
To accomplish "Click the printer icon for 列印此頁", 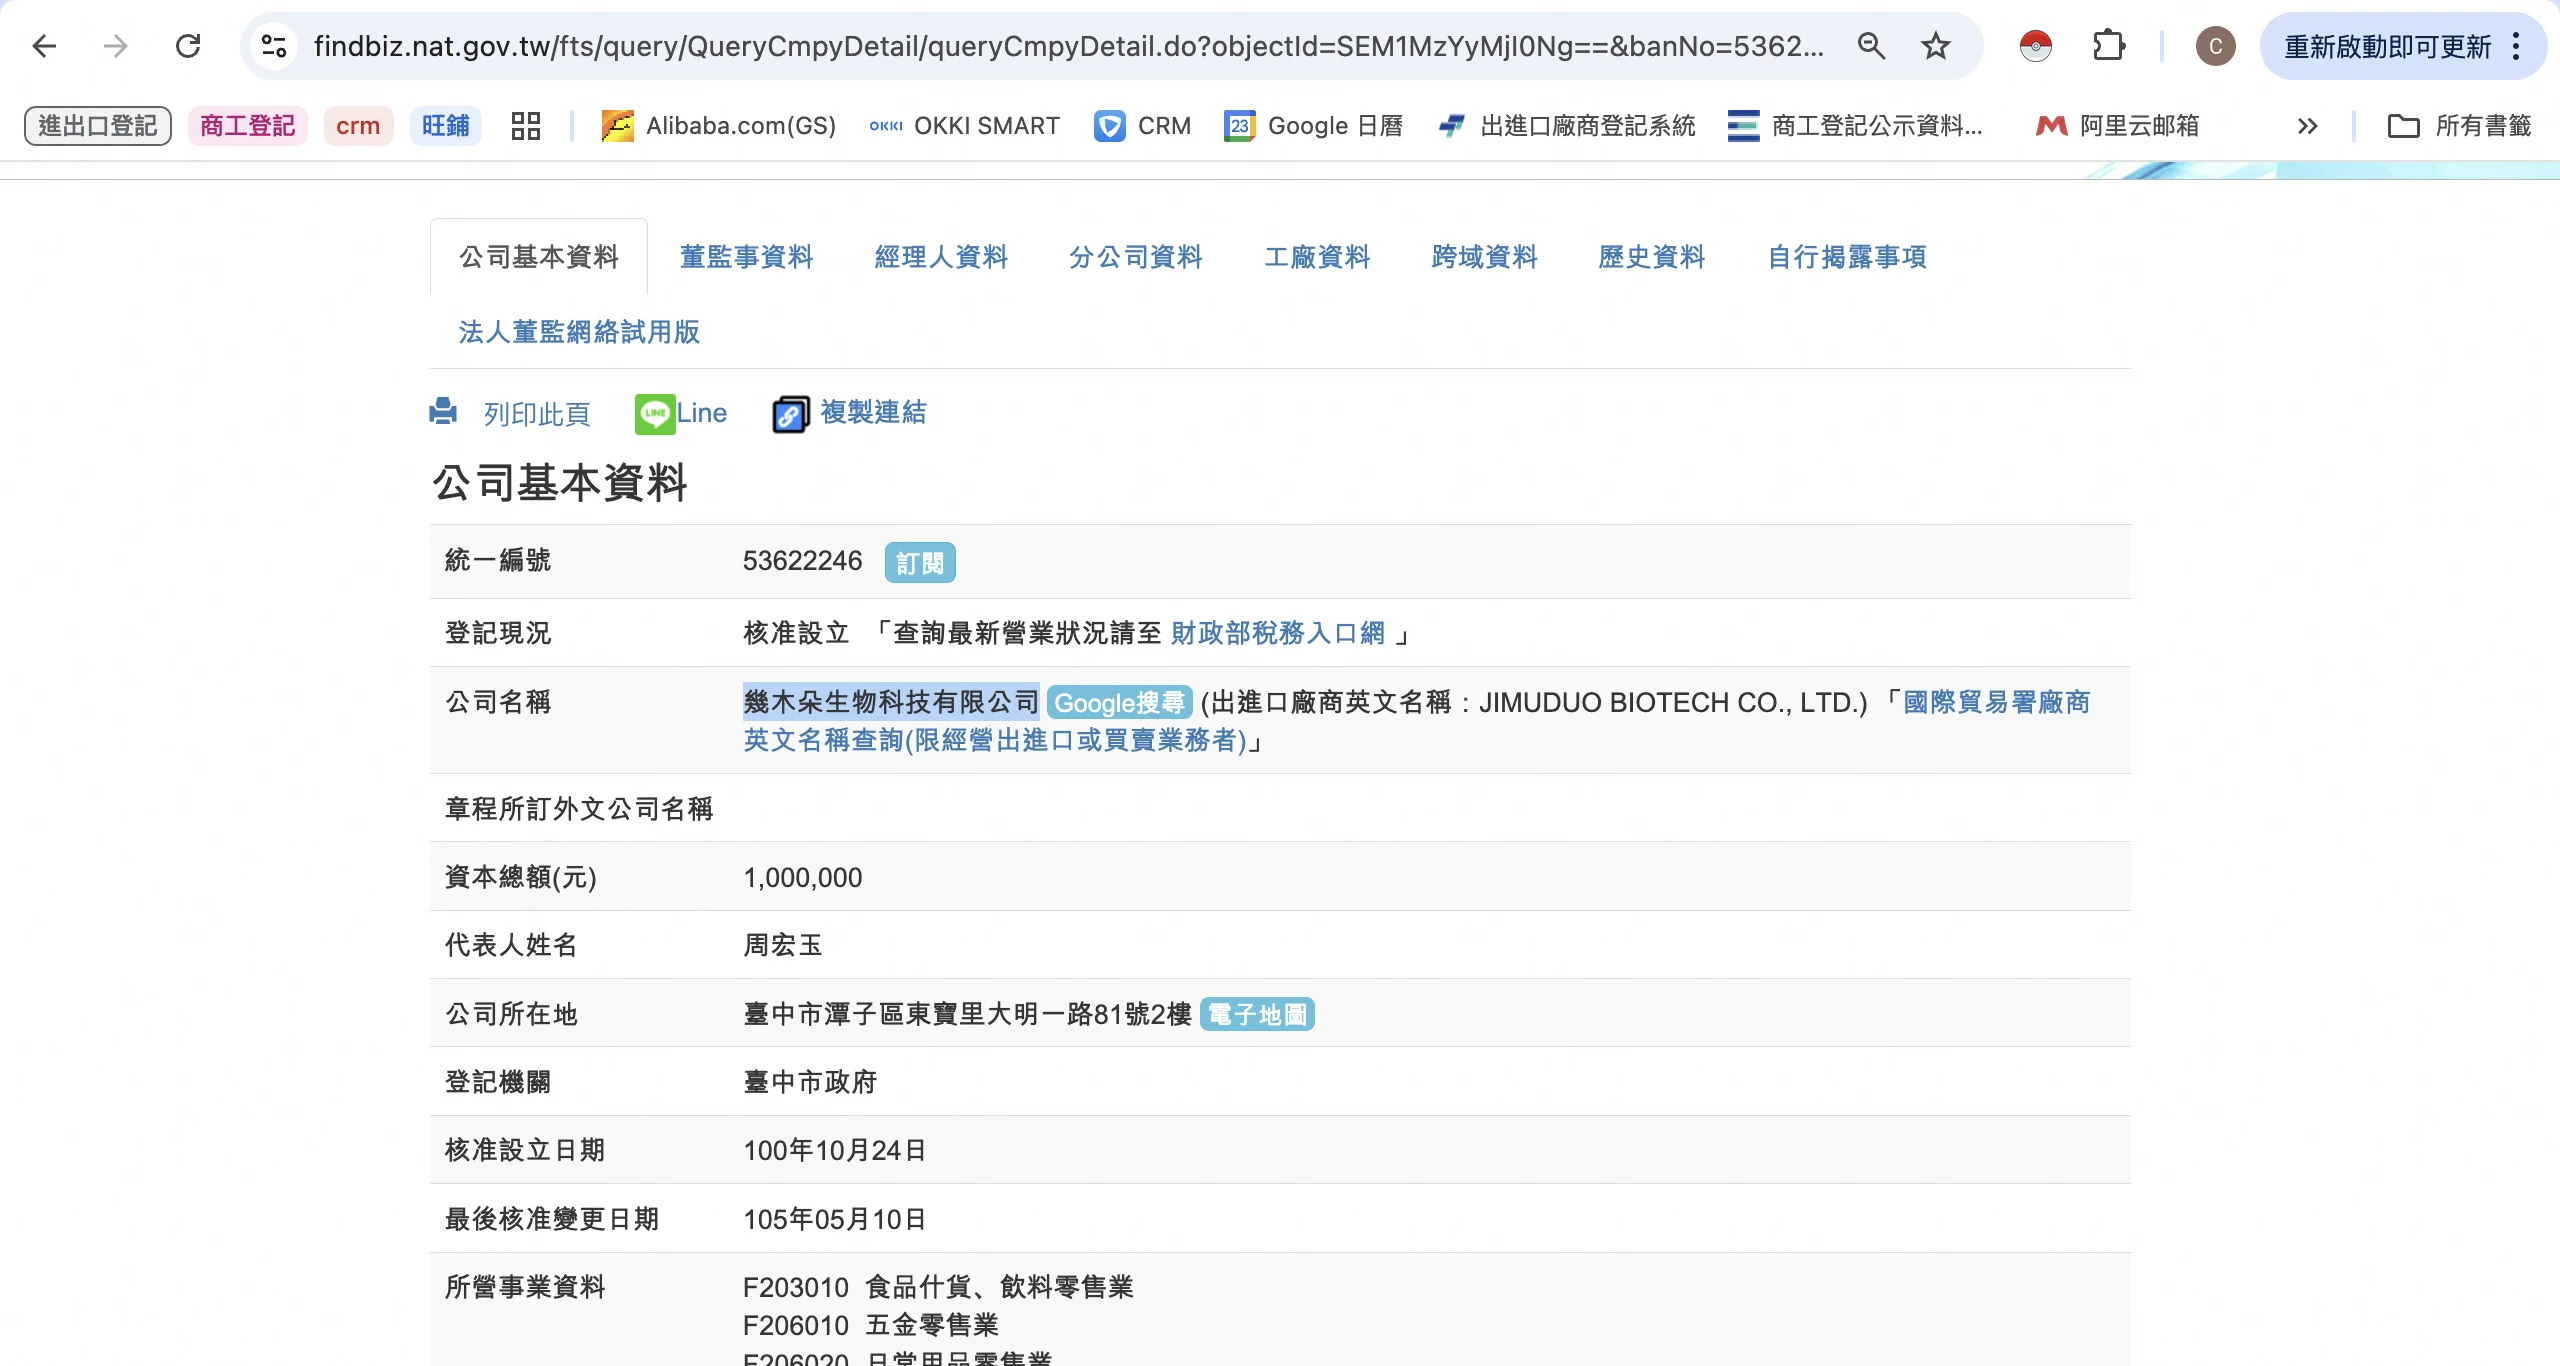I will (x=443, y=412).
